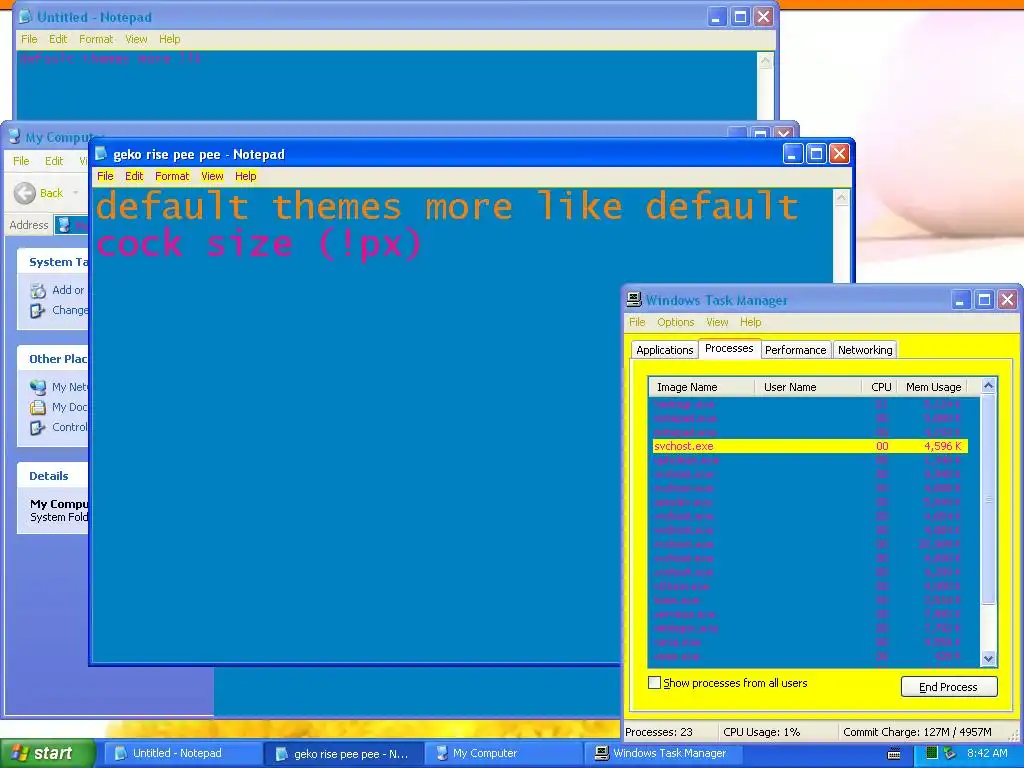Image resolution: width=1024 pixels, height=768 pixels.
Task: Click the Windows flag Start button
Action: [x=47, y=753]
